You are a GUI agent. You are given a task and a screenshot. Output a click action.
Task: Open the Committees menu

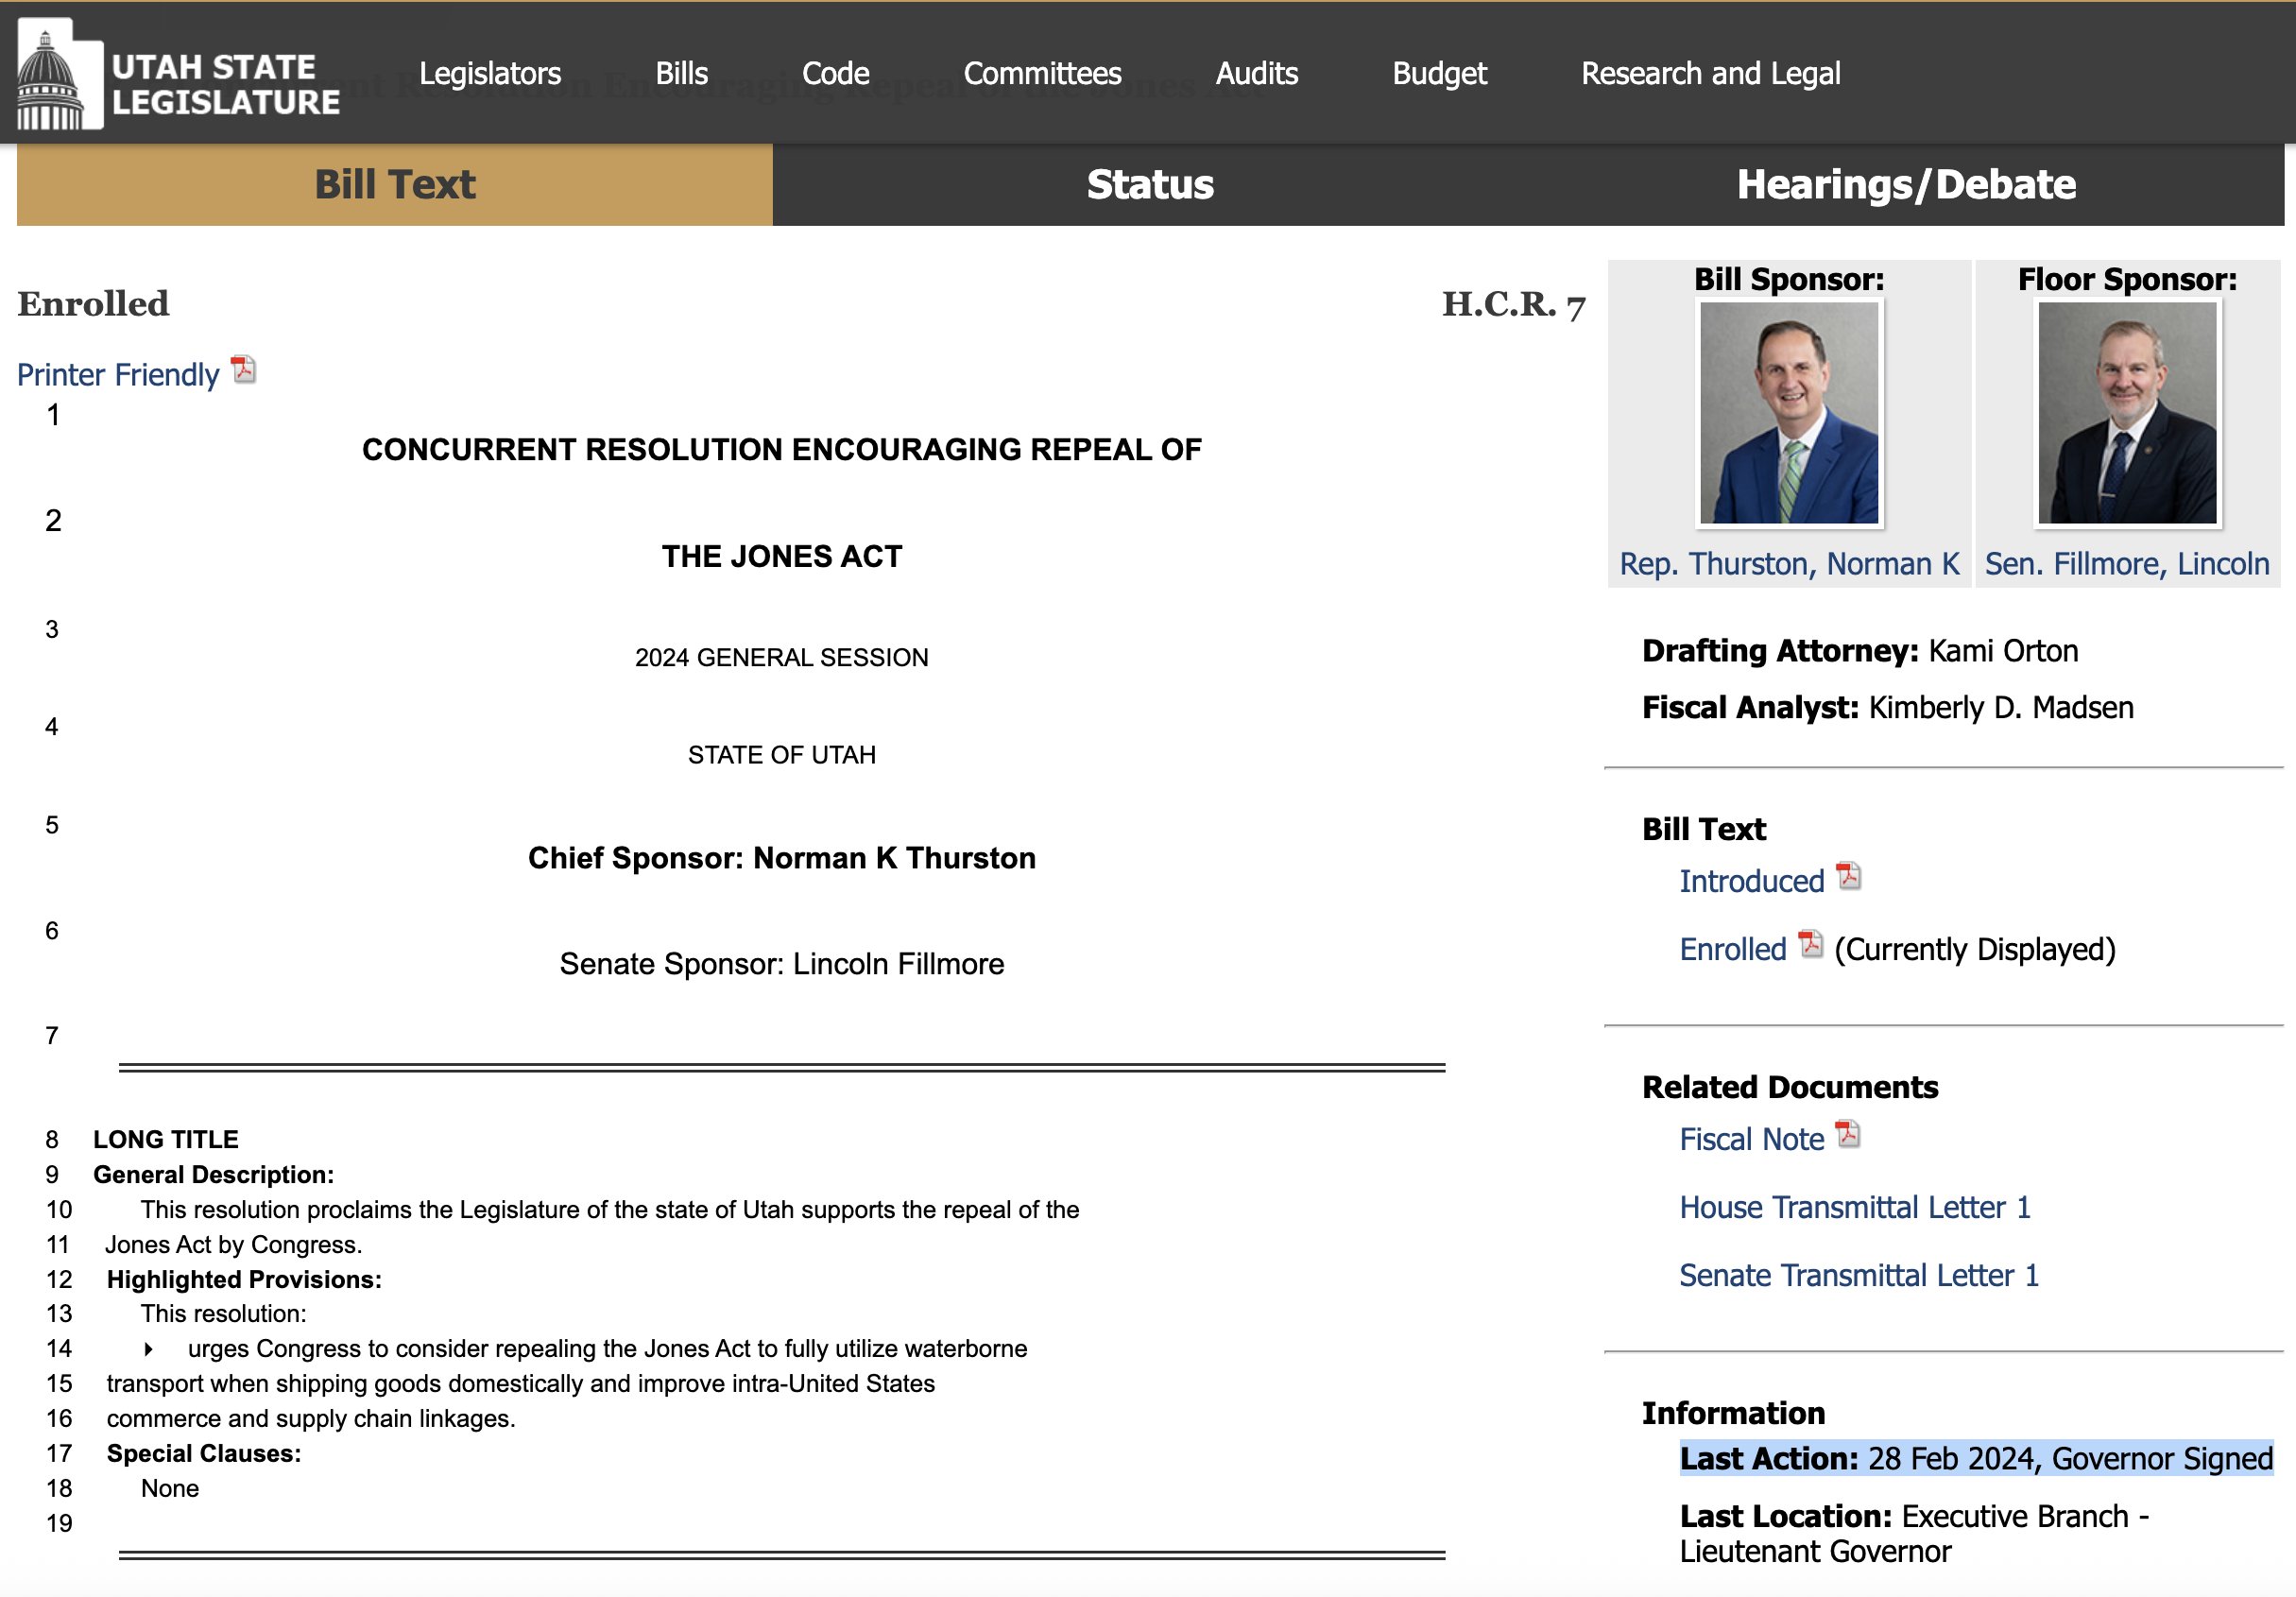1042,73
